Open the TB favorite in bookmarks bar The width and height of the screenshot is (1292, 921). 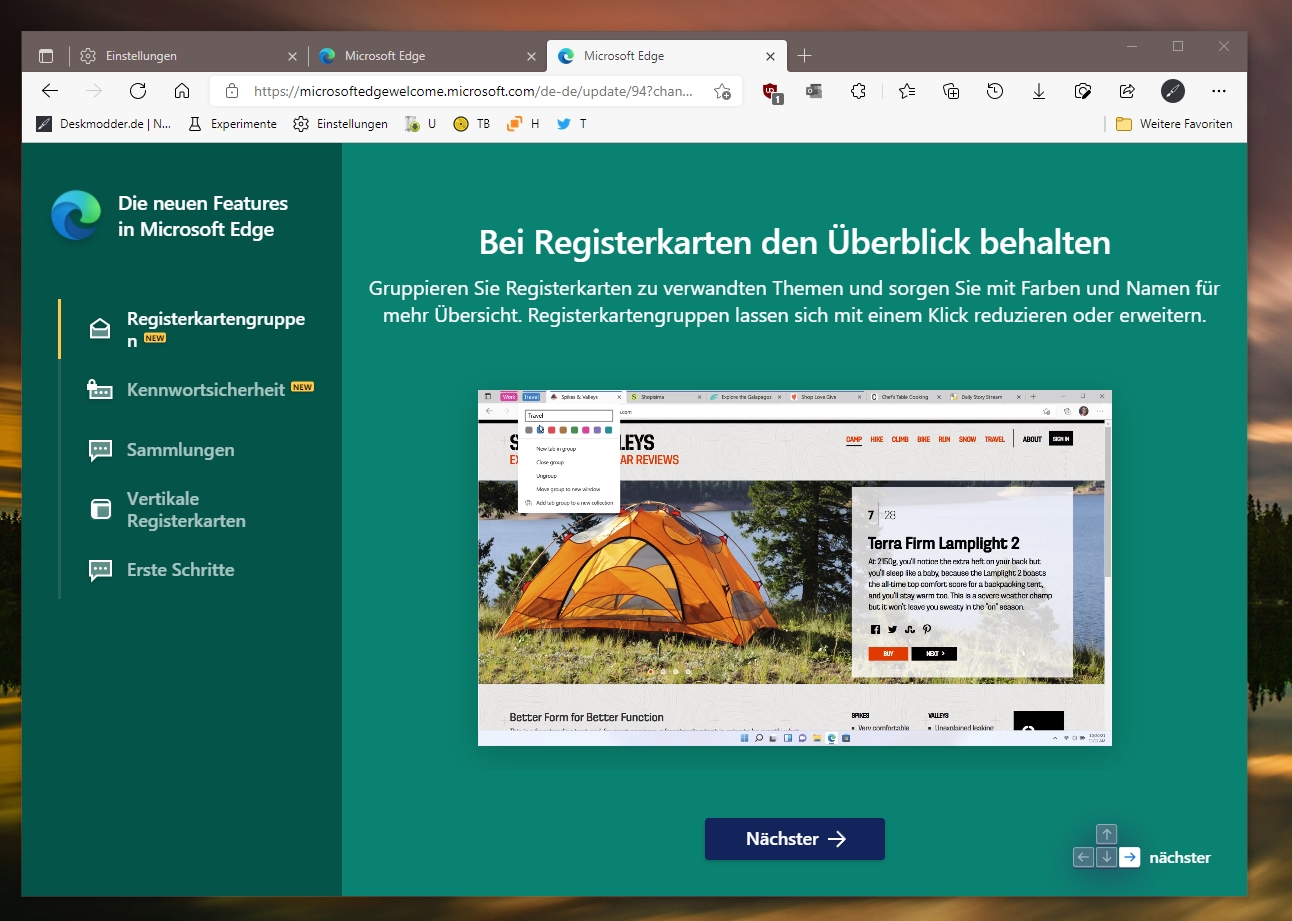472,124
